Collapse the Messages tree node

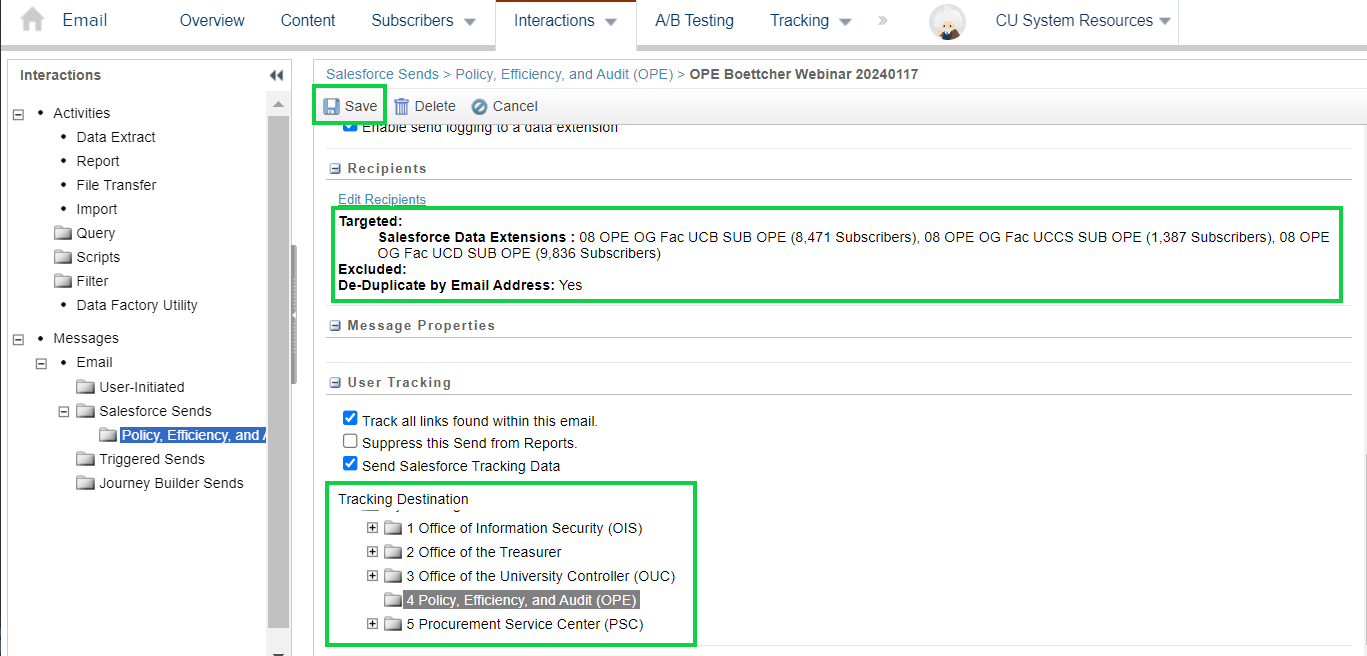coord(18,339)
